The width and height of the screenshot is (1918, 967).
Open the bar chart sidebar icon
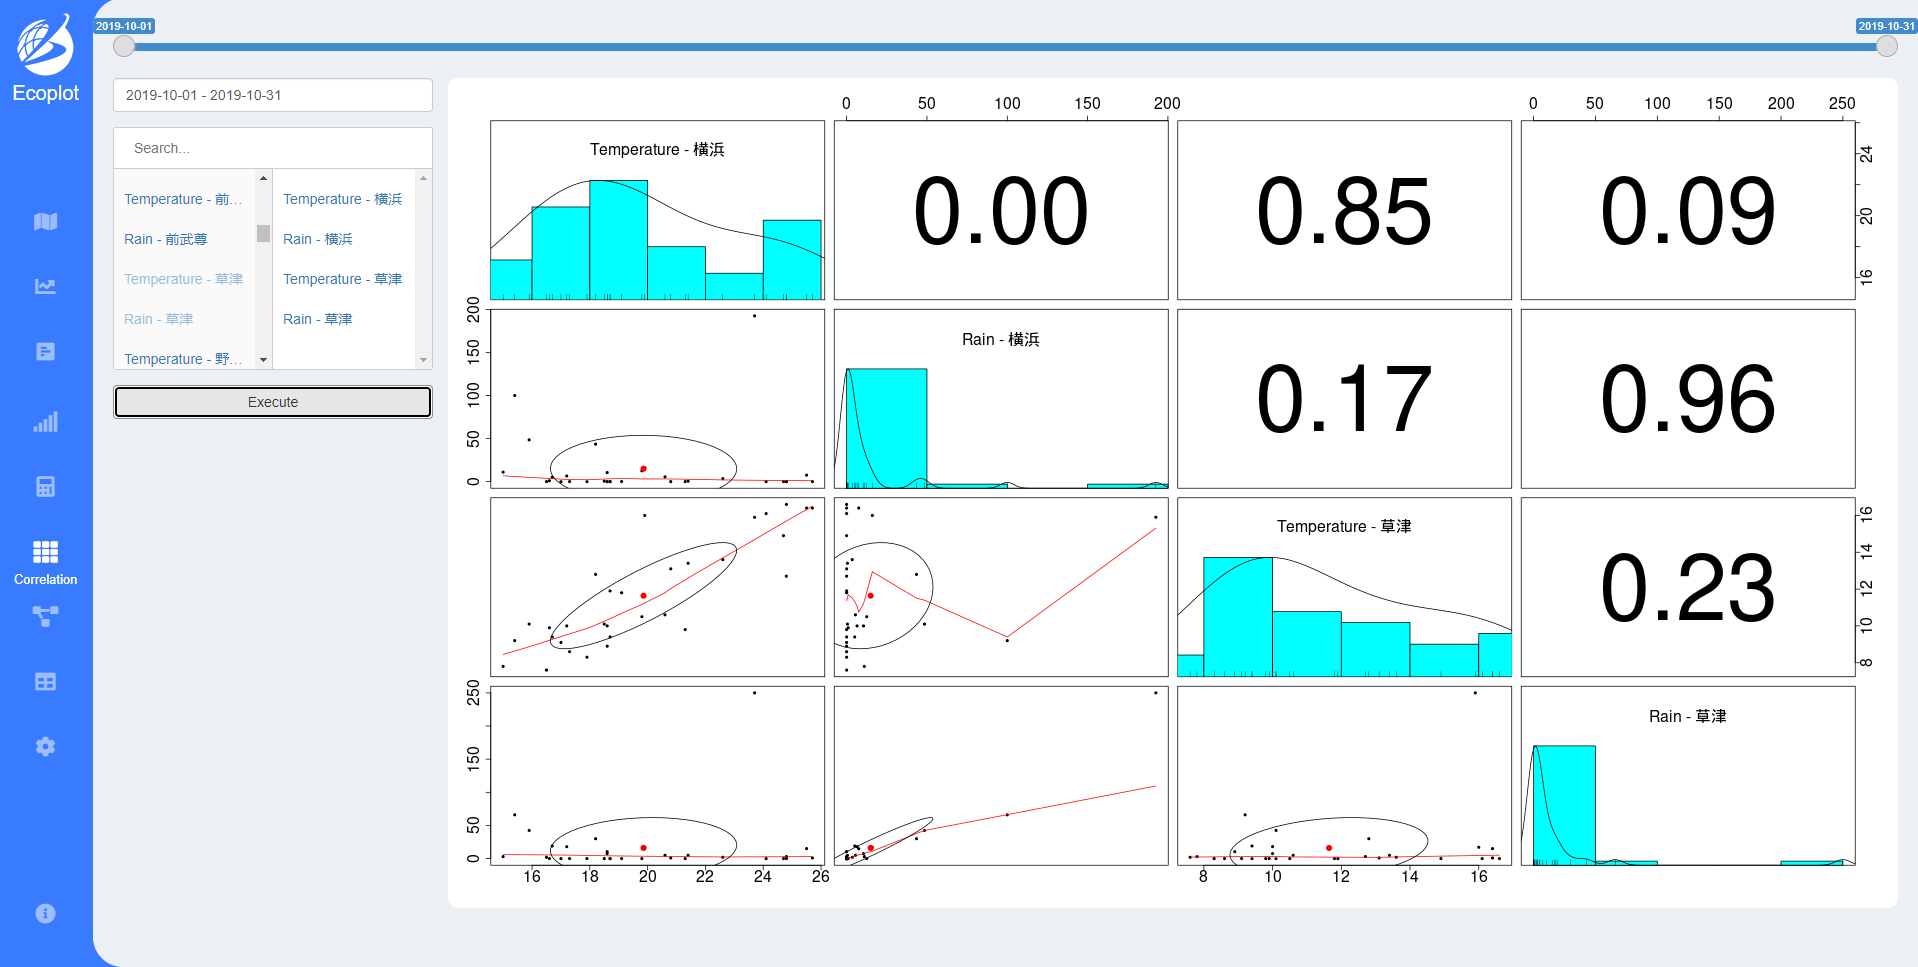pyautogui.click(x=45, y=422)
